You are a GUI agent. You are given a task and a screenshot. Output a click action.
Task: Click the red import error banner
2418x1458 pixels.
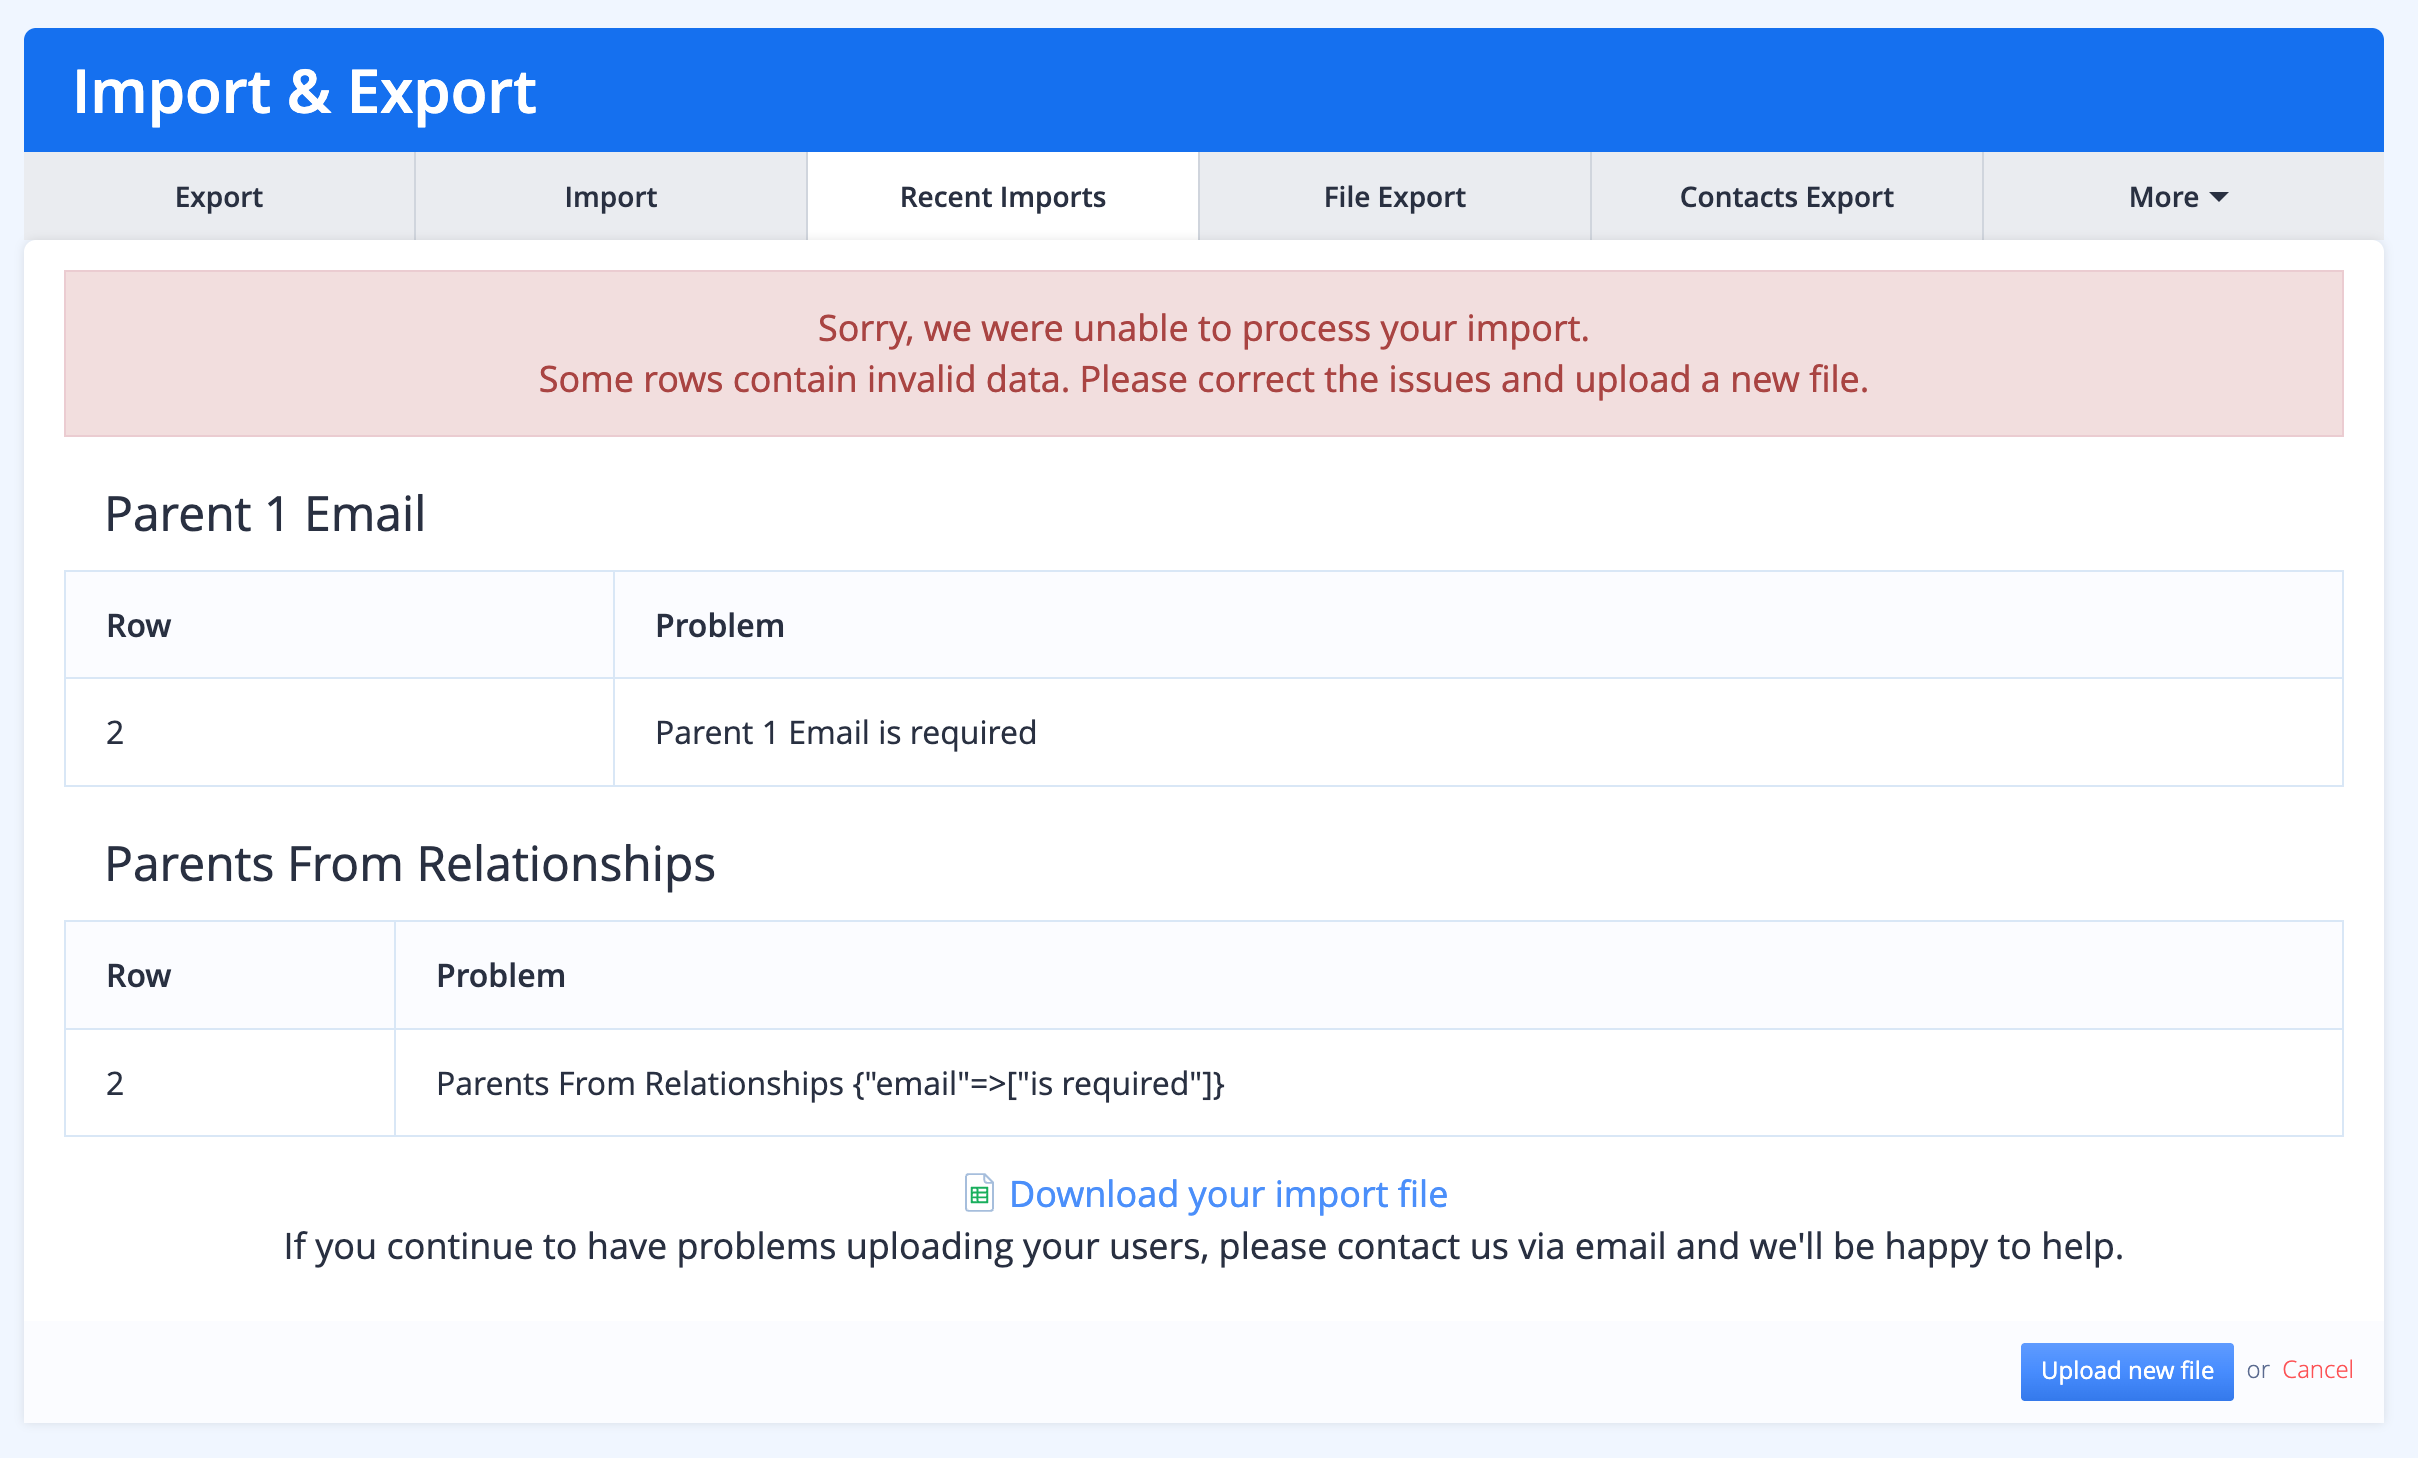pyautogui.click(x=1203, y=353)
